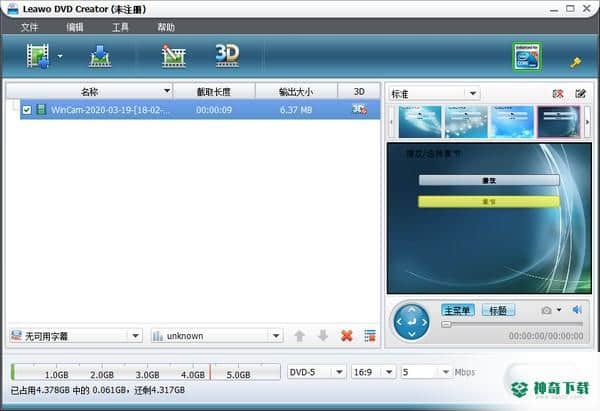Click the 3D icon in WinCam row
Viewport: 600px width, 411px height.
click(359, 110)
